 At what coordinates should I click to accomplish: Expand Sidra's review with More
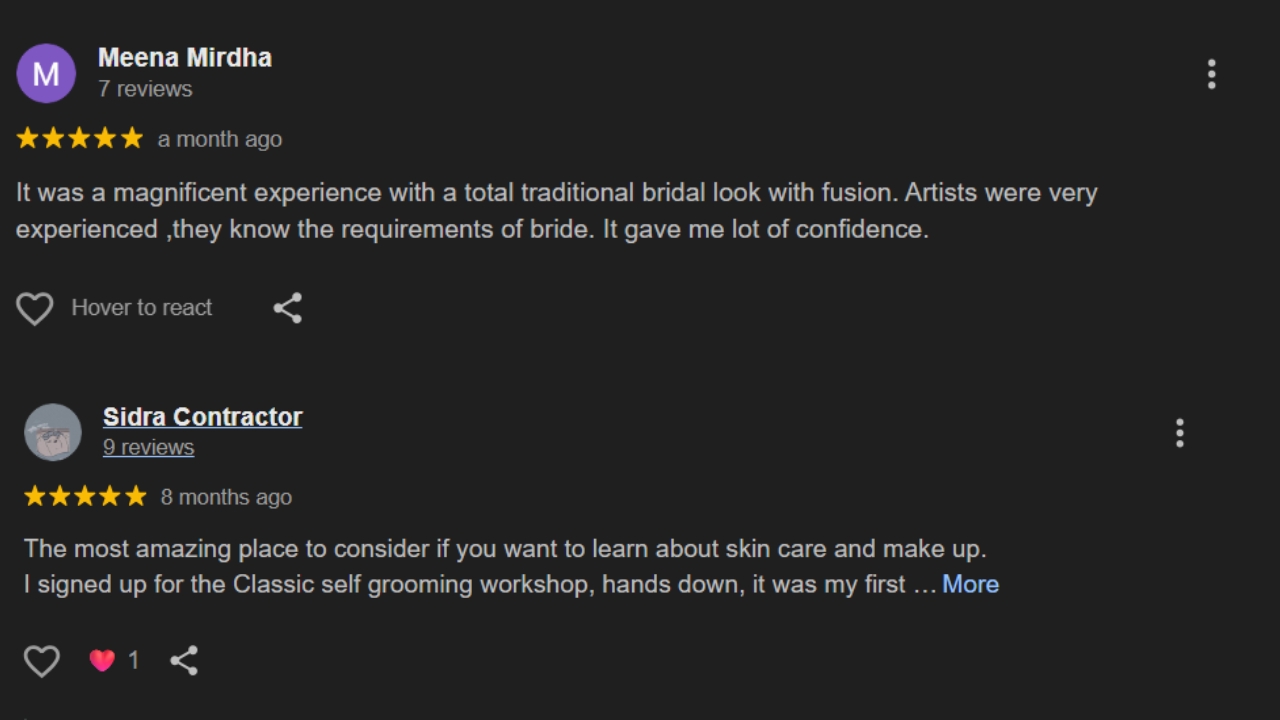point(970,584)
